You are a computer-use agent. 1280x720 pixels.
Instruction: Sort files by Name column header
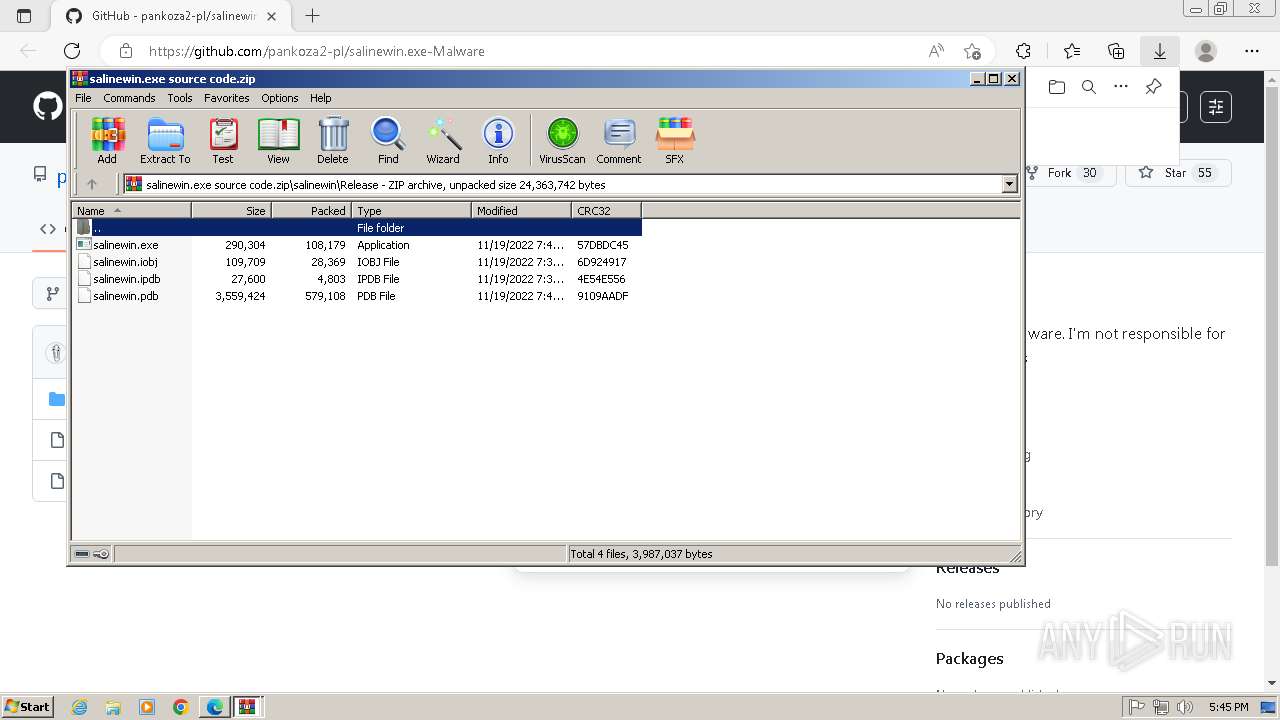(131, 210)
